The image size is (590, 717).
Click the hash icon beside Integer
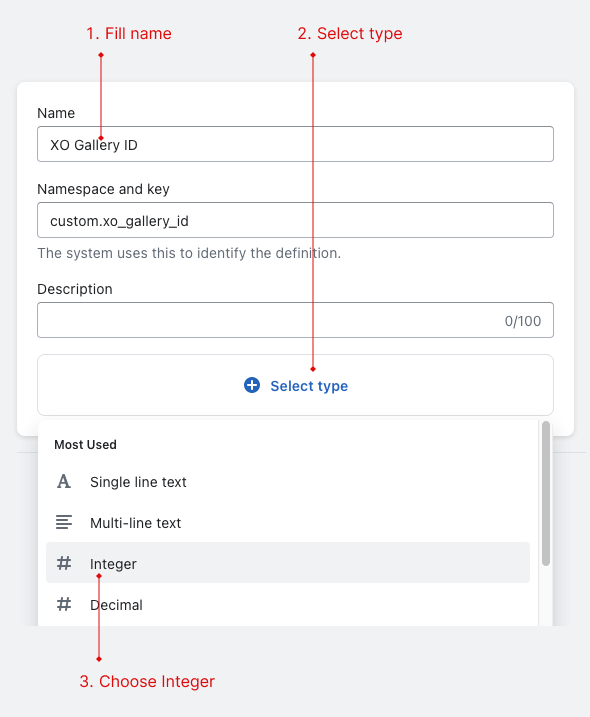pos(64,563)
